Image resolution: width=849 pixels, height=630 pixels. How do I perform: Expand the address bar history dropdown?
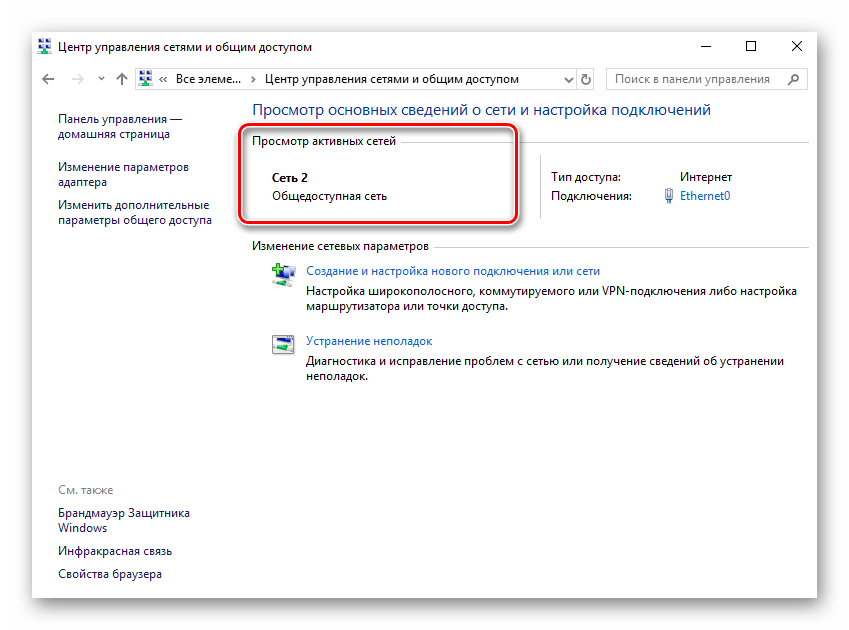pyautogui.click(x=568, y=79)
